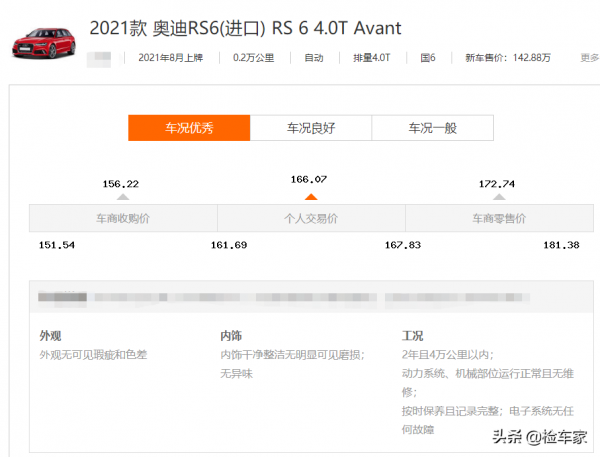Viewport: 600px width, 457px height.
Task: Switch to the 车况良好 tab
Action: (311, 128)
